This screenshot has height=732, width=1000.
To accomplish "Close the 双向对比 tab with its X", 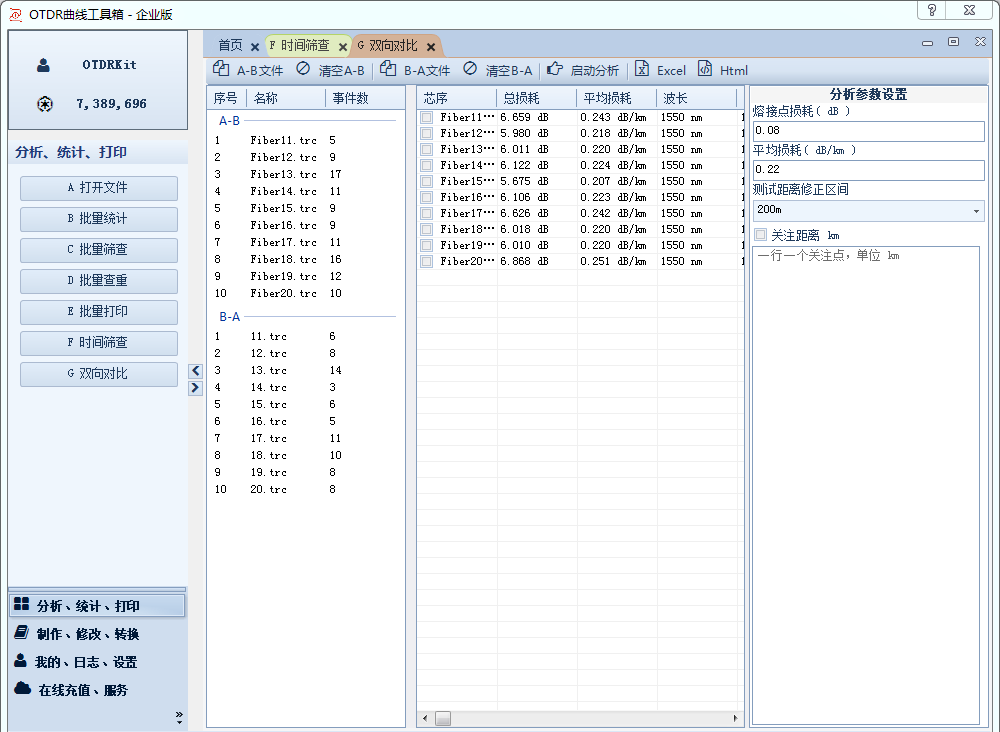I will tap(431, 47).
